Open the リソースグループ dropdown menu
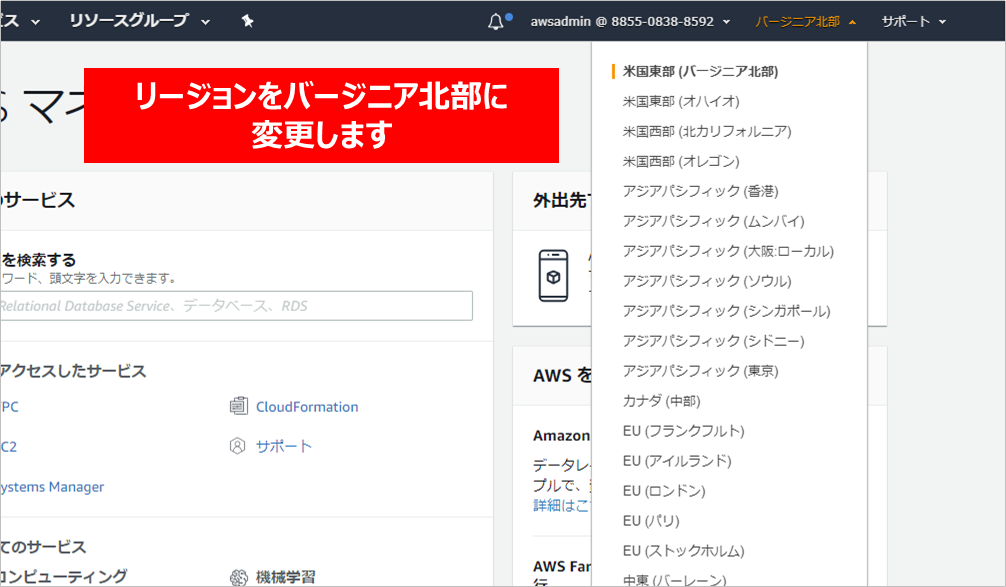The width and height of the screenshot is (1006, 587). pos(140,21)
